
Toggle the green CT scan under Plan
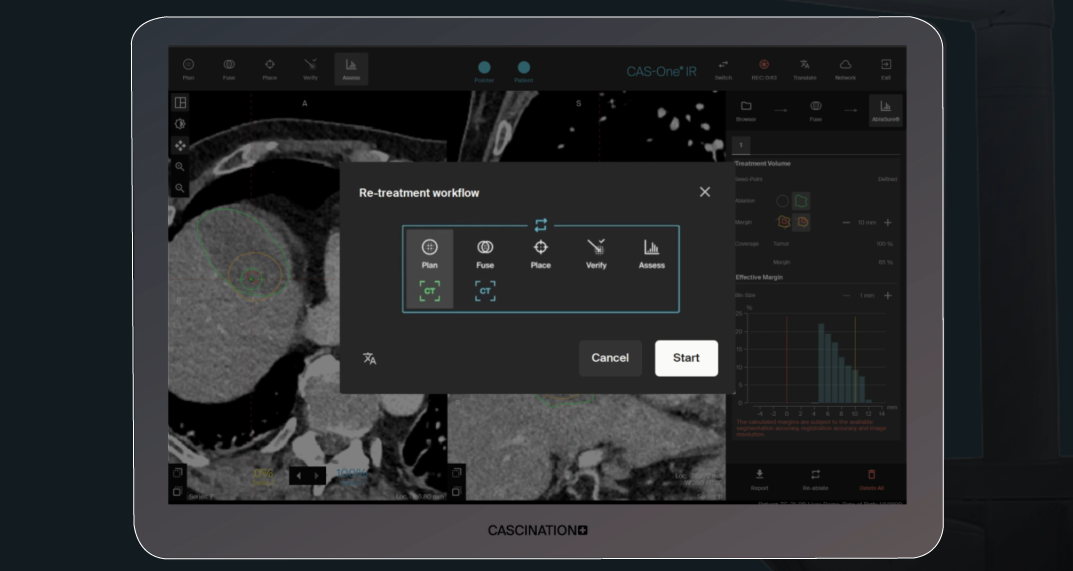point(429,291)
